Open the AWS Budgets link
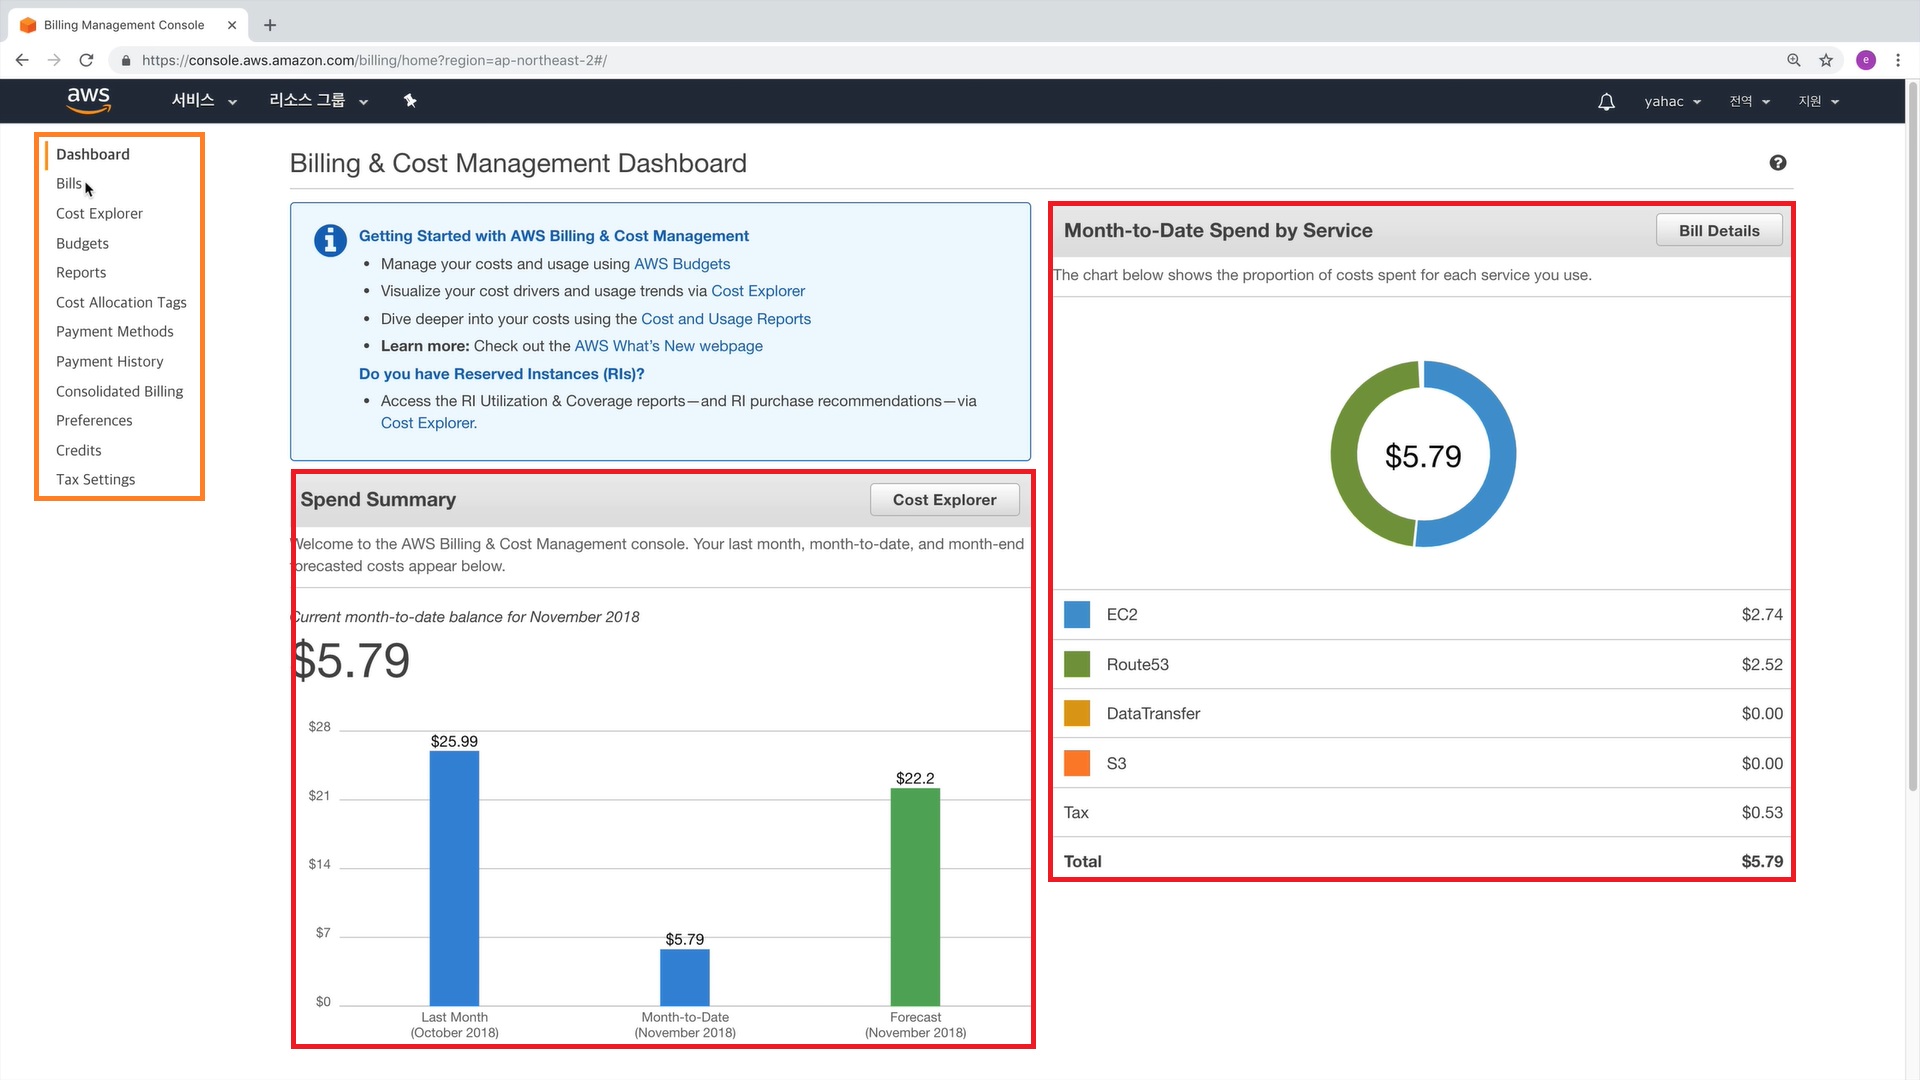The width and height of the screenshot is (1920, 1080). click(682, 264)
